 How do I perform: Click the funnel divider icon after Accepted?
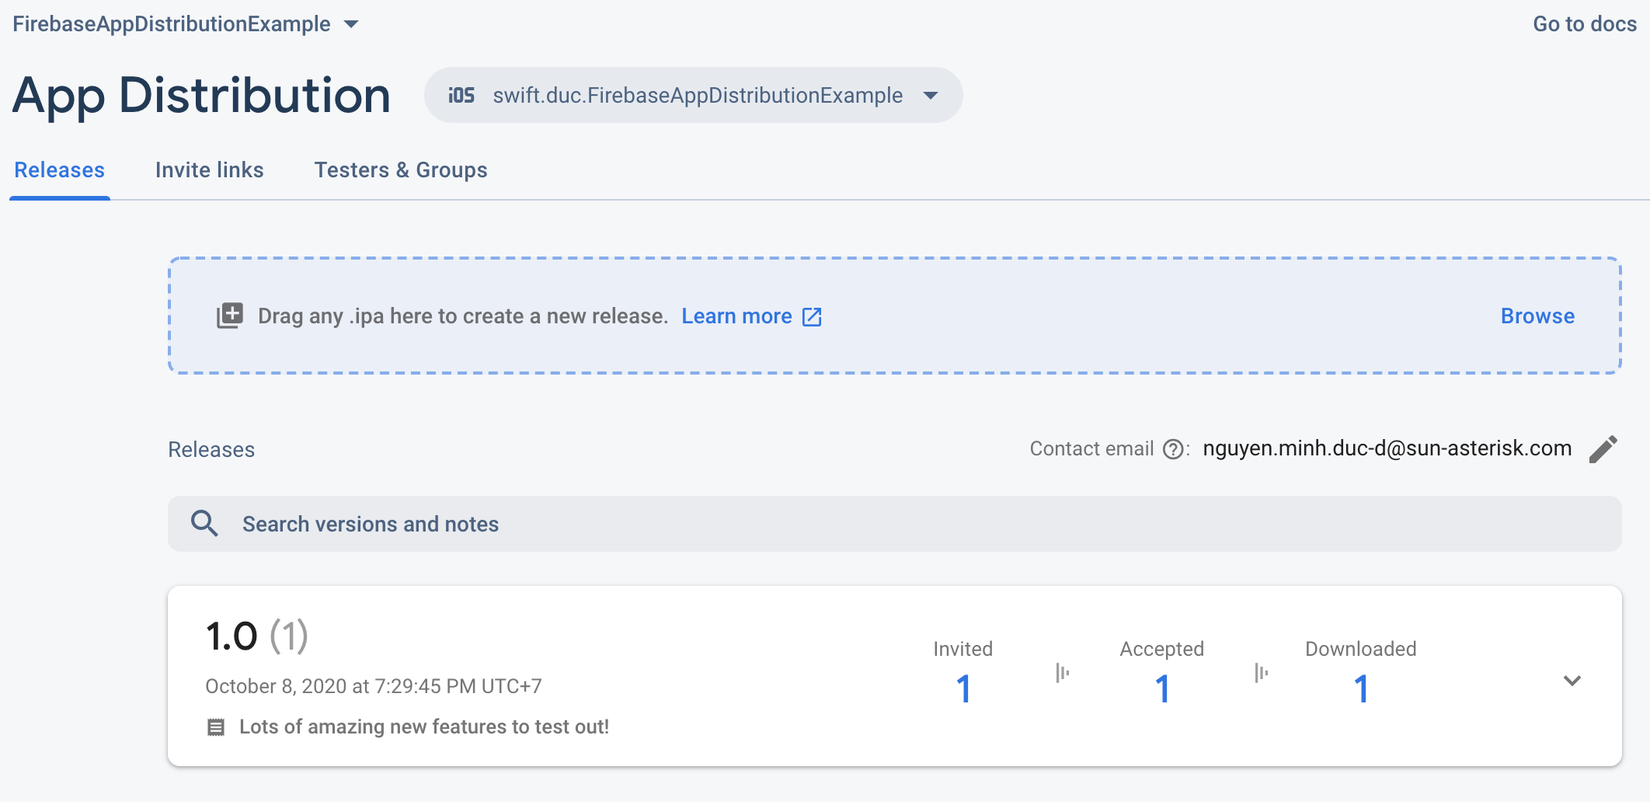[1261, 673]
